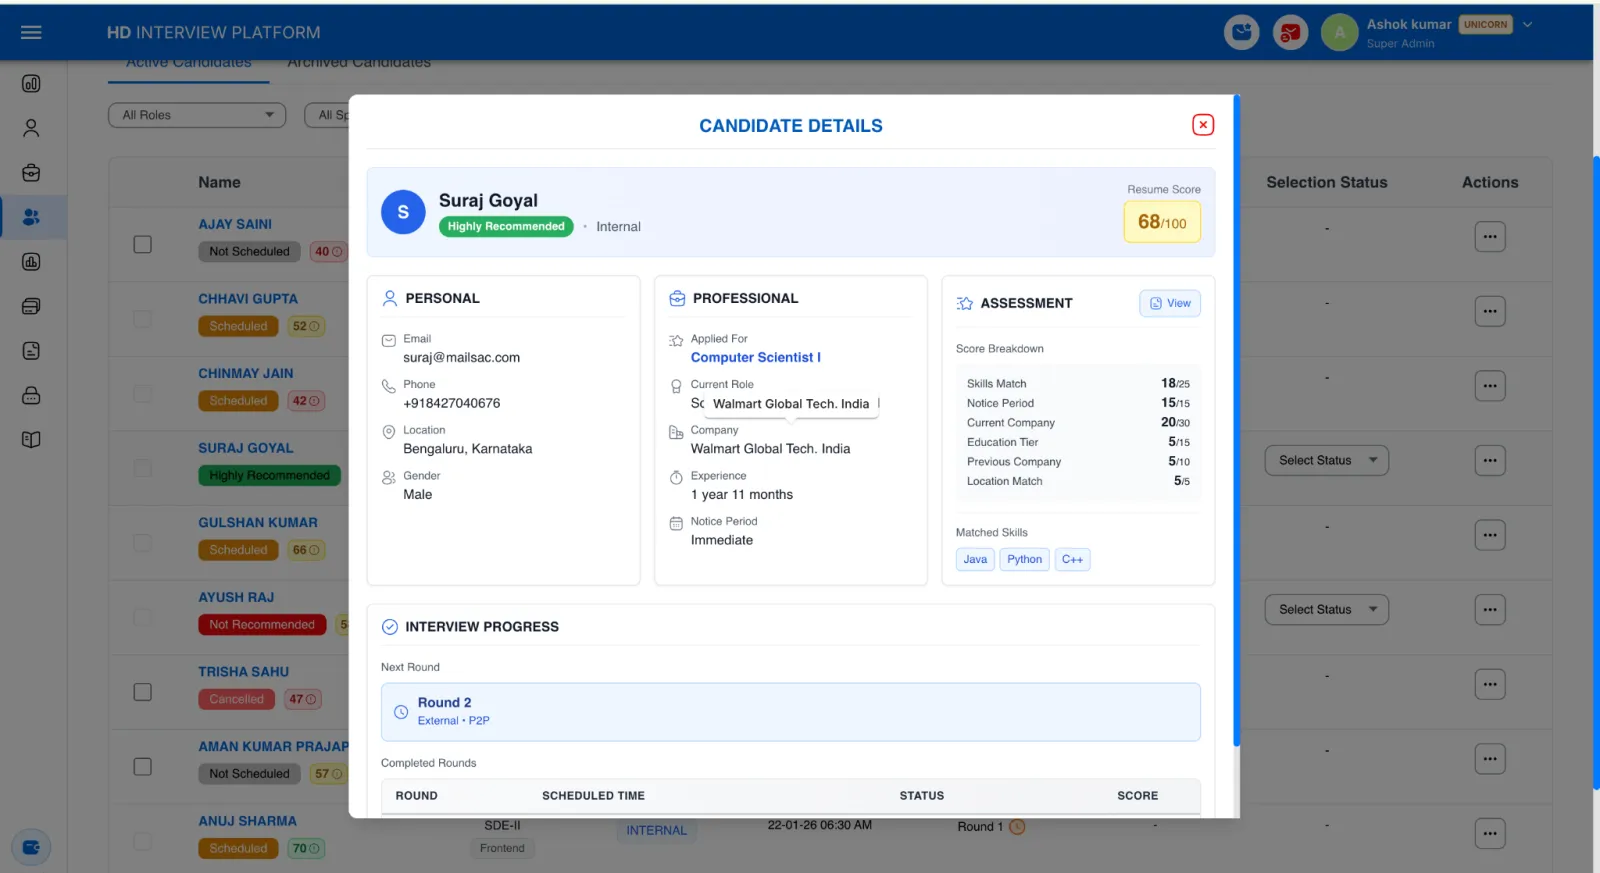Check the Ajay Saini row checkbox

tap(143, 245)
